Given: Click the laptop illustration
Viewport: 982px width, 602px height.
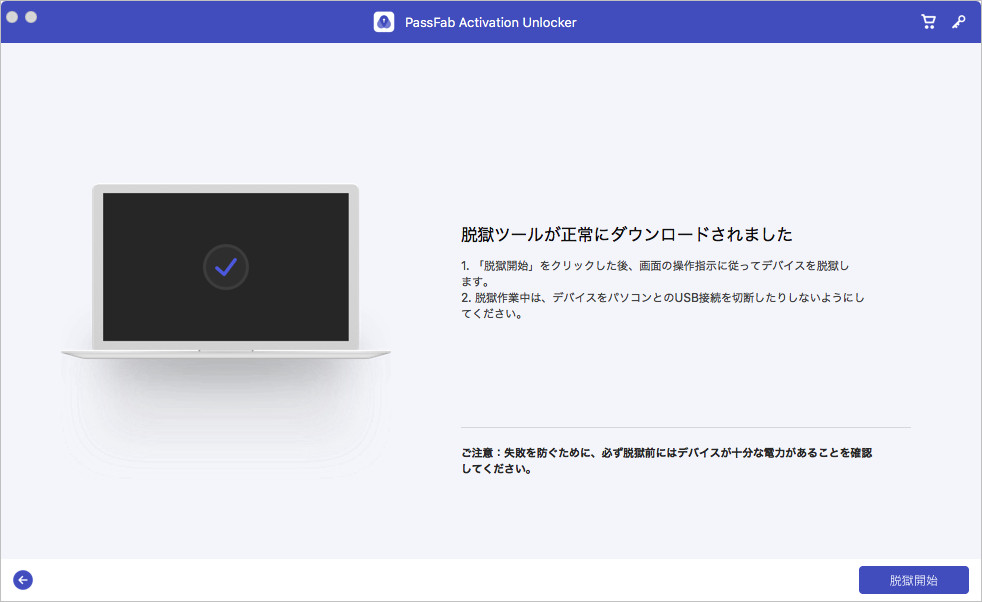Looking at the screenshot, I should coord(225,271).
